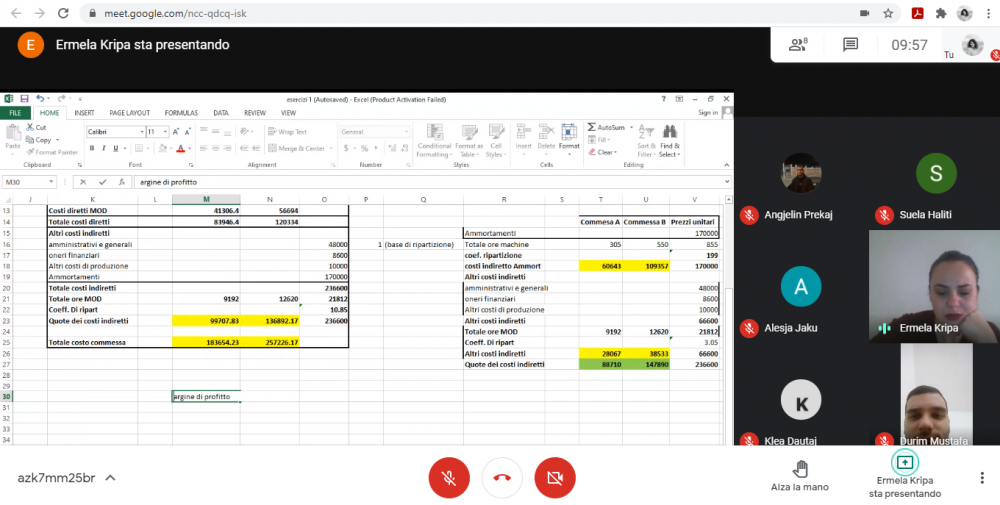The image size is (1000, 505).
Task: Select Ermela Kripa's video tile
Action: tap(934, 286)
